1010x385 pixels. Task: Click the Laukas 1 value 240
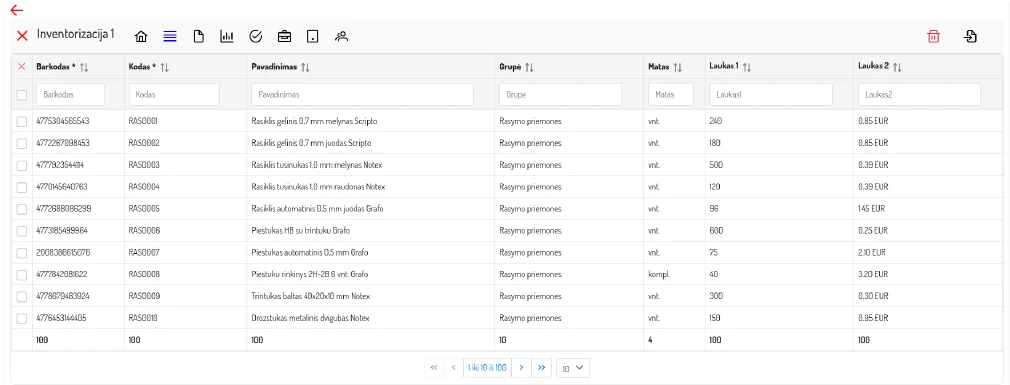(716, 121)
